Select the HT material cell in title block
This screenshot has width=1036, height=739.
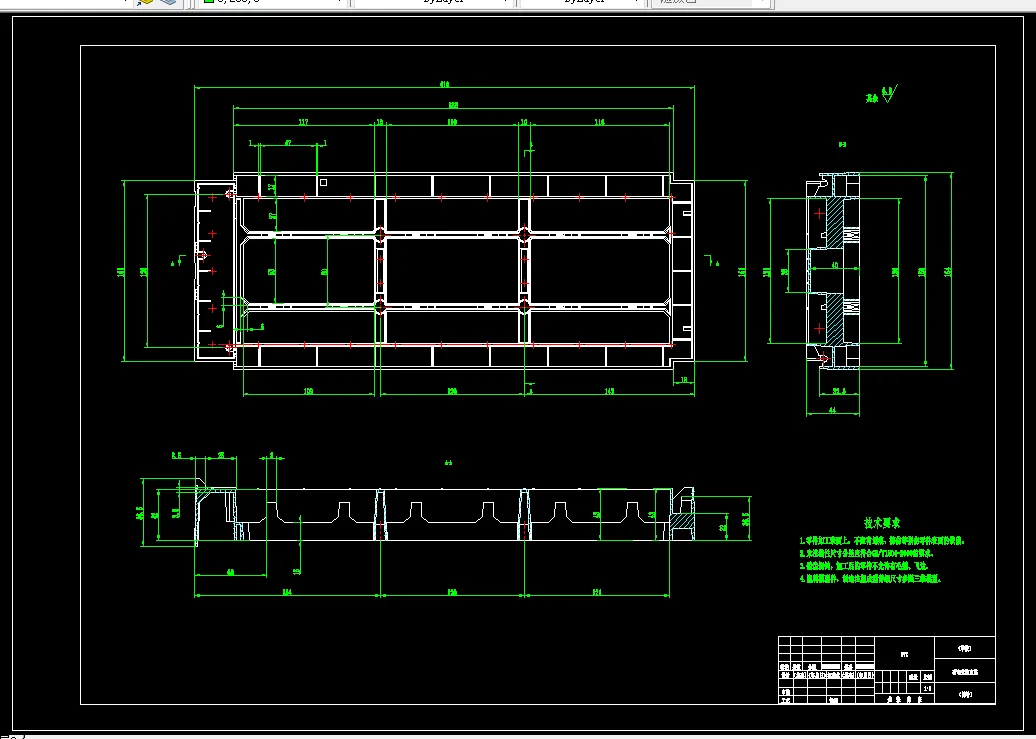click(x=905, y=654)
